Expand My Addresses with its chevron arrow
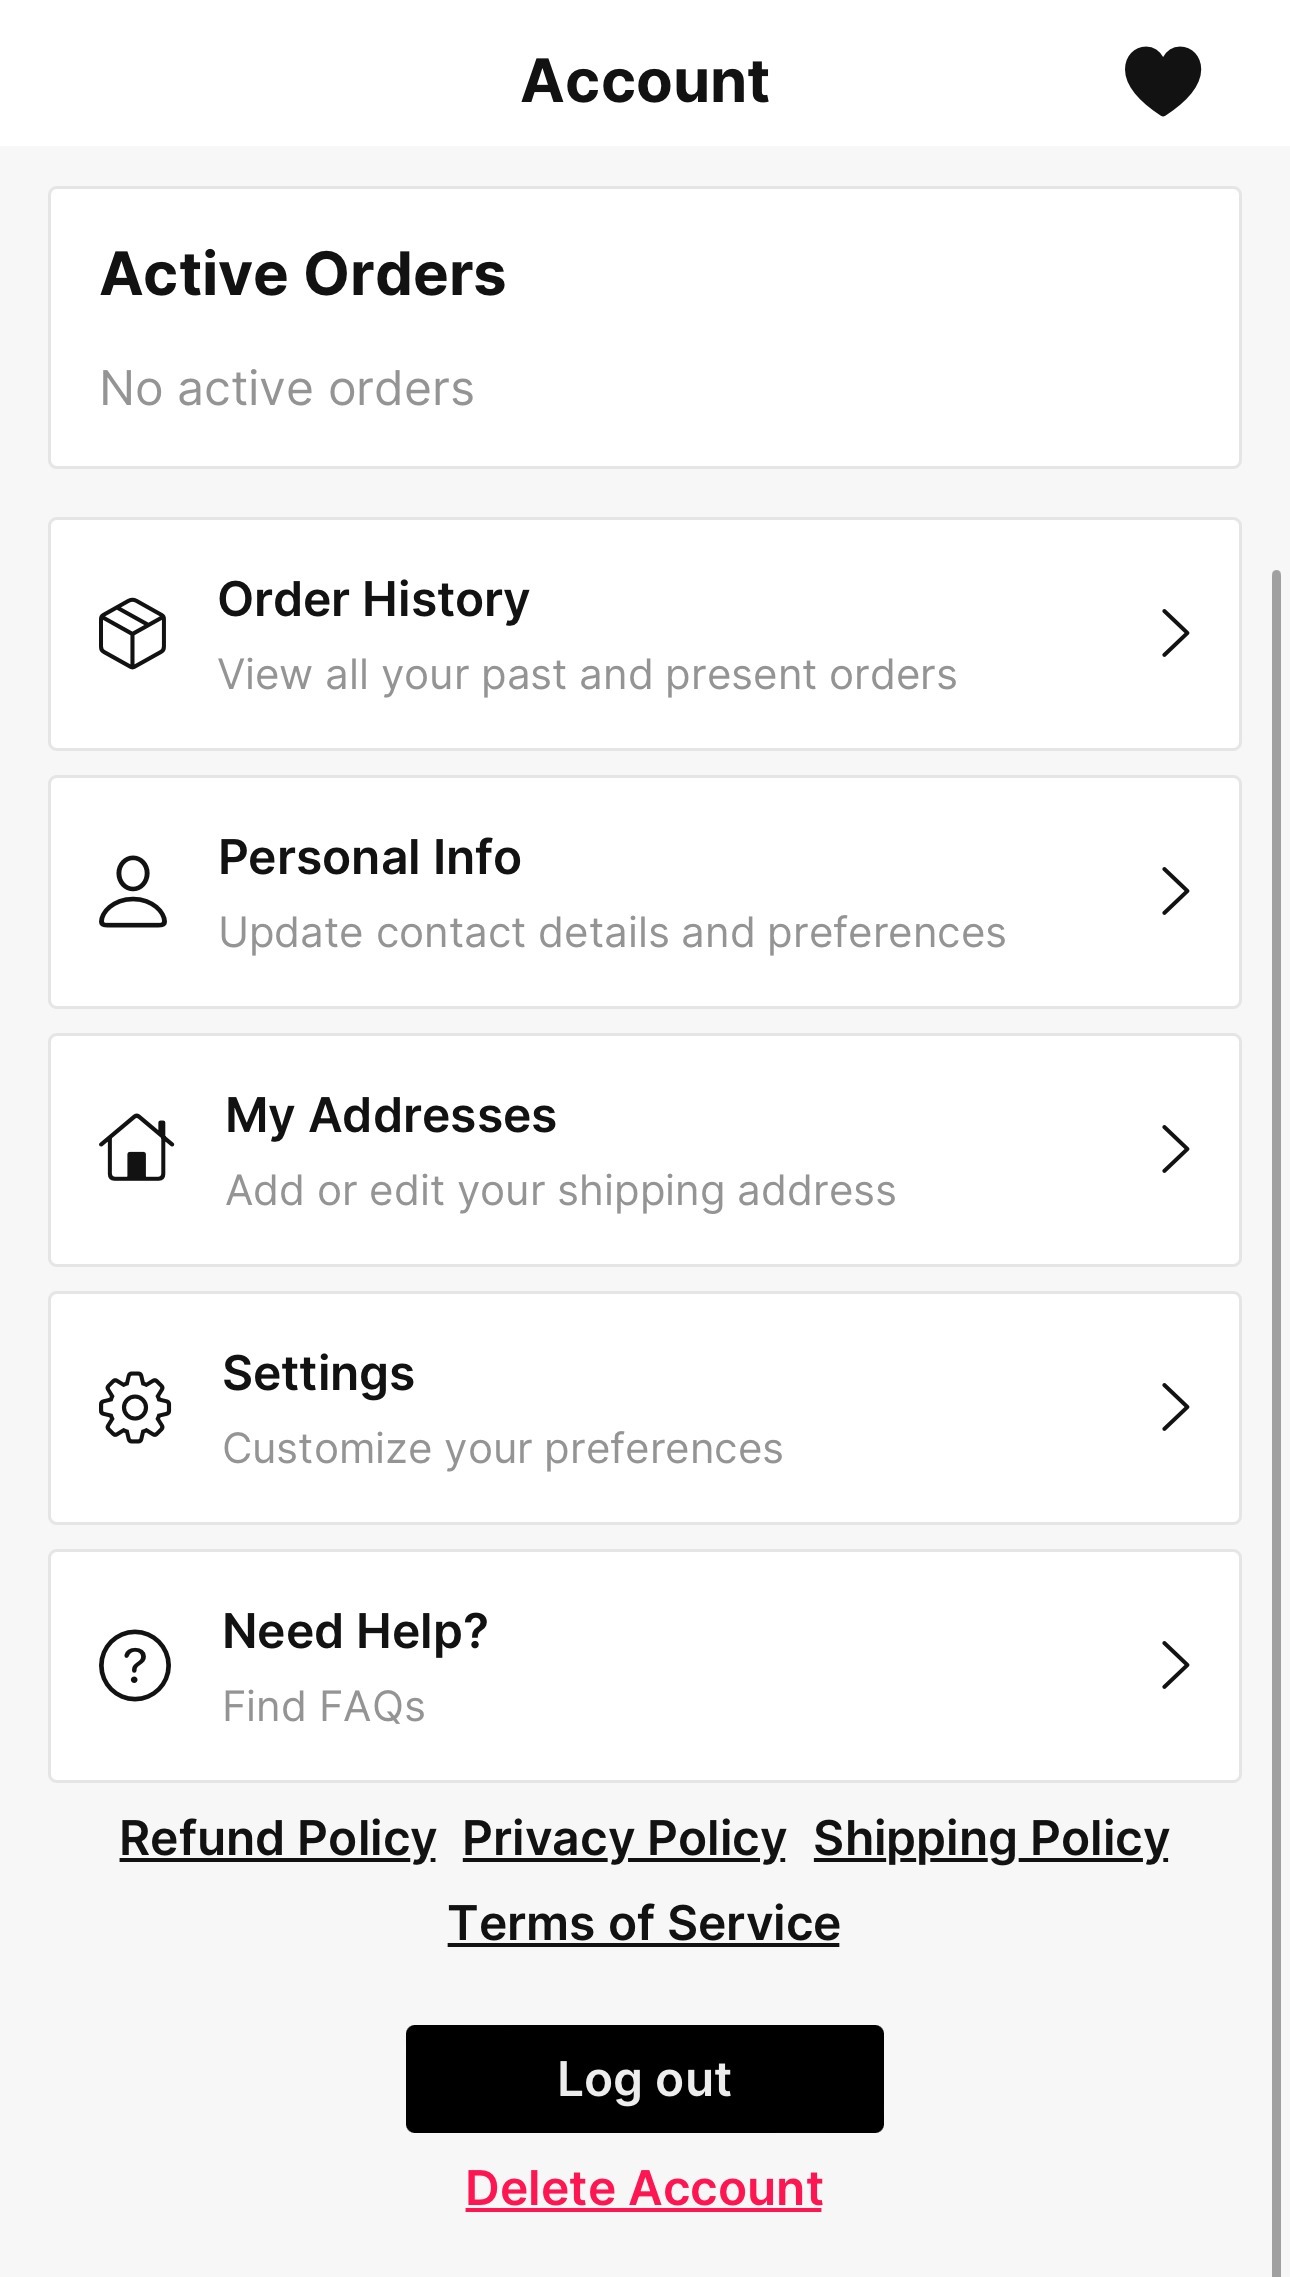This screenshot has height=2277, width=1290. pyautogui.click(x=1175, y=1149)
